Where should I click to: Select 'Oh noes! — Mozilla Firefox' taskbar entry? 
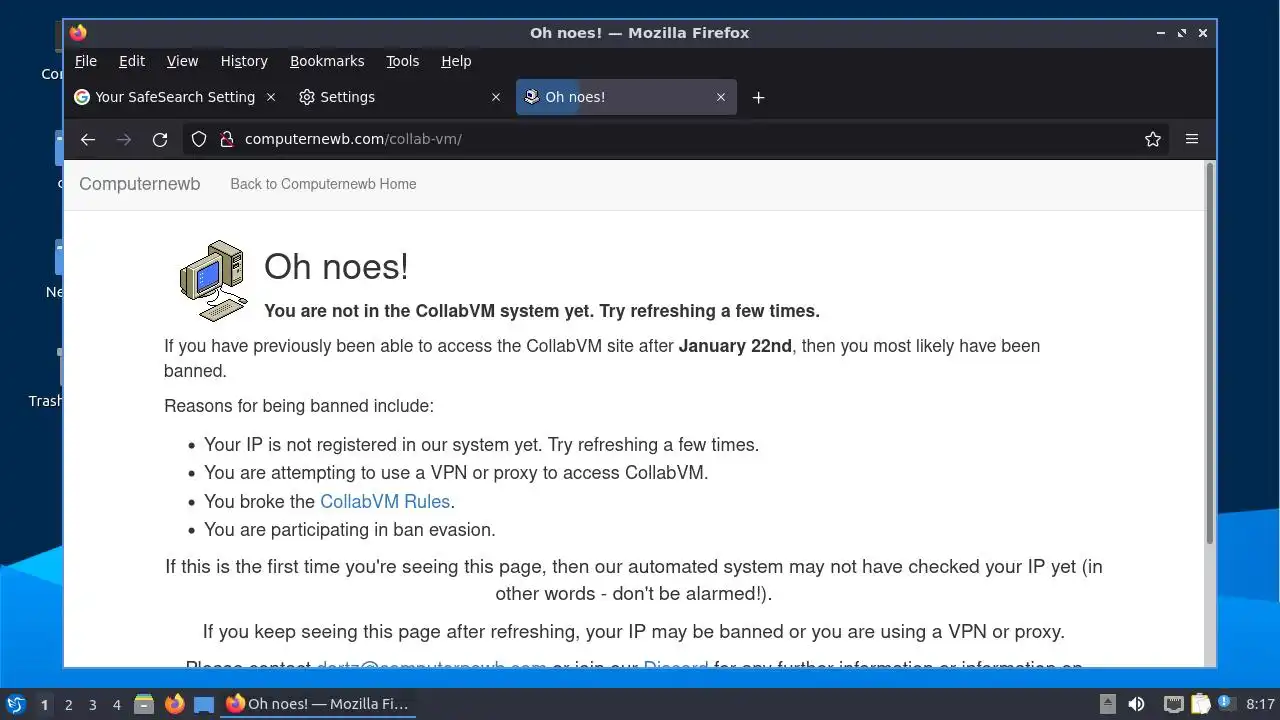[x=318, y=704]
